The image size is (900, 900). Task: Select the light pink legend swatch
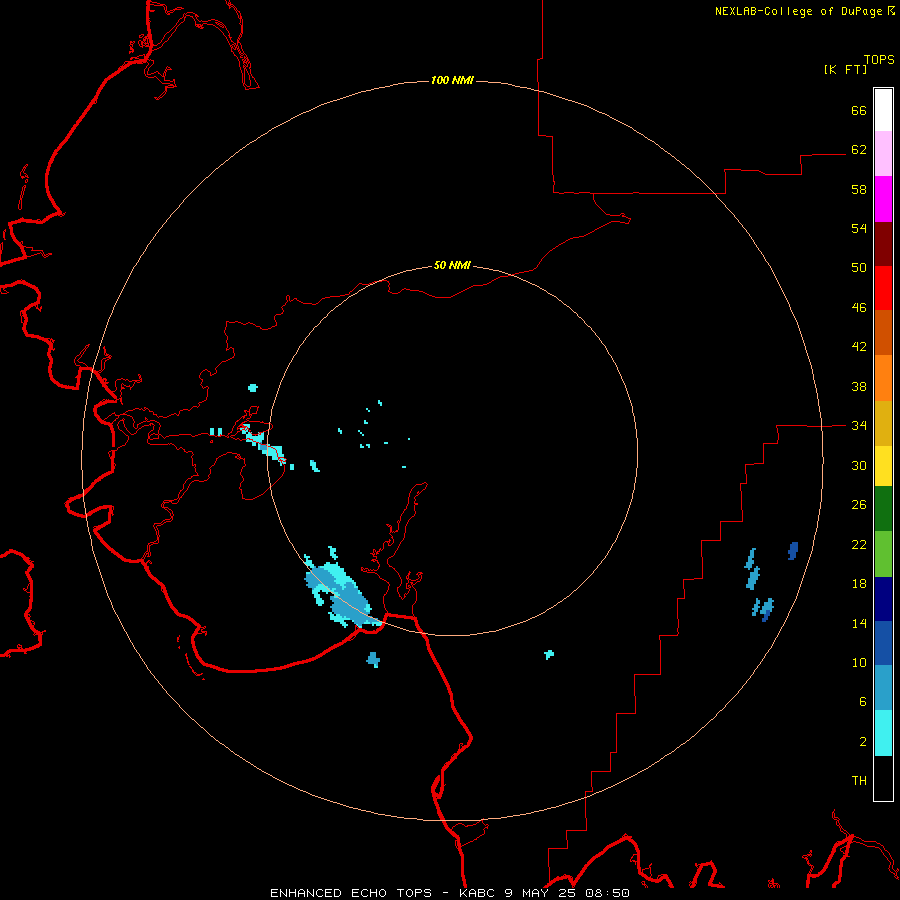(x=883, y=153)
